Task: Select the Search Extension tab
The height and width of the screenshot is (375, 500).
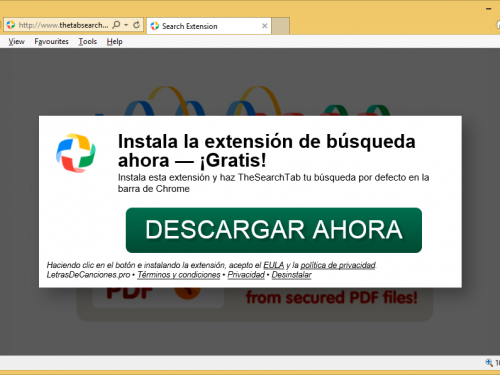Action: pyautogui.click(x=209, y=26)
